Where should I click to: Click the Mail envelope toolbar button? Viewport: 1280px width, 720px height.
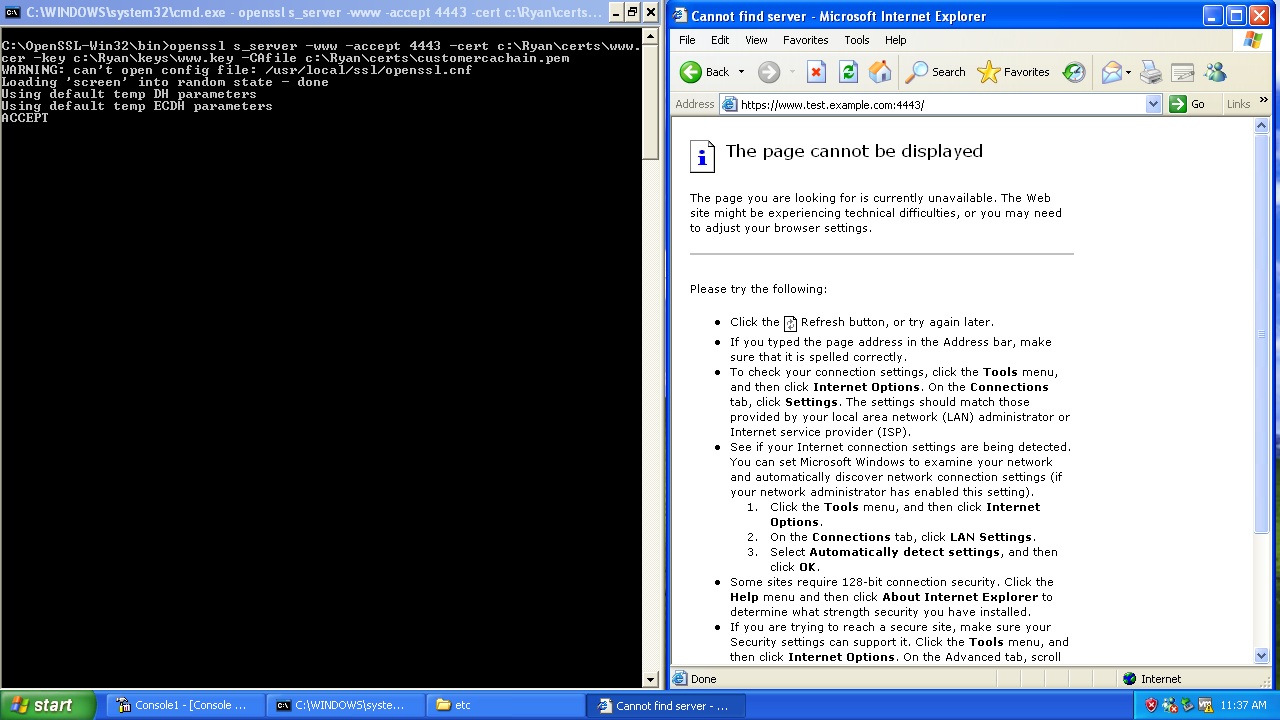click(x=1111, y=72)
